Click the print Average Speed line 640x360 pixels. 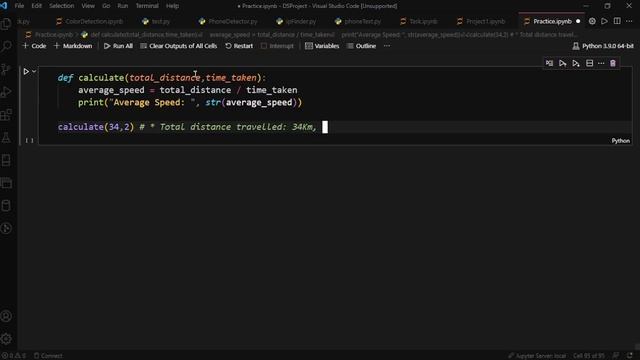tap(190, 102)
